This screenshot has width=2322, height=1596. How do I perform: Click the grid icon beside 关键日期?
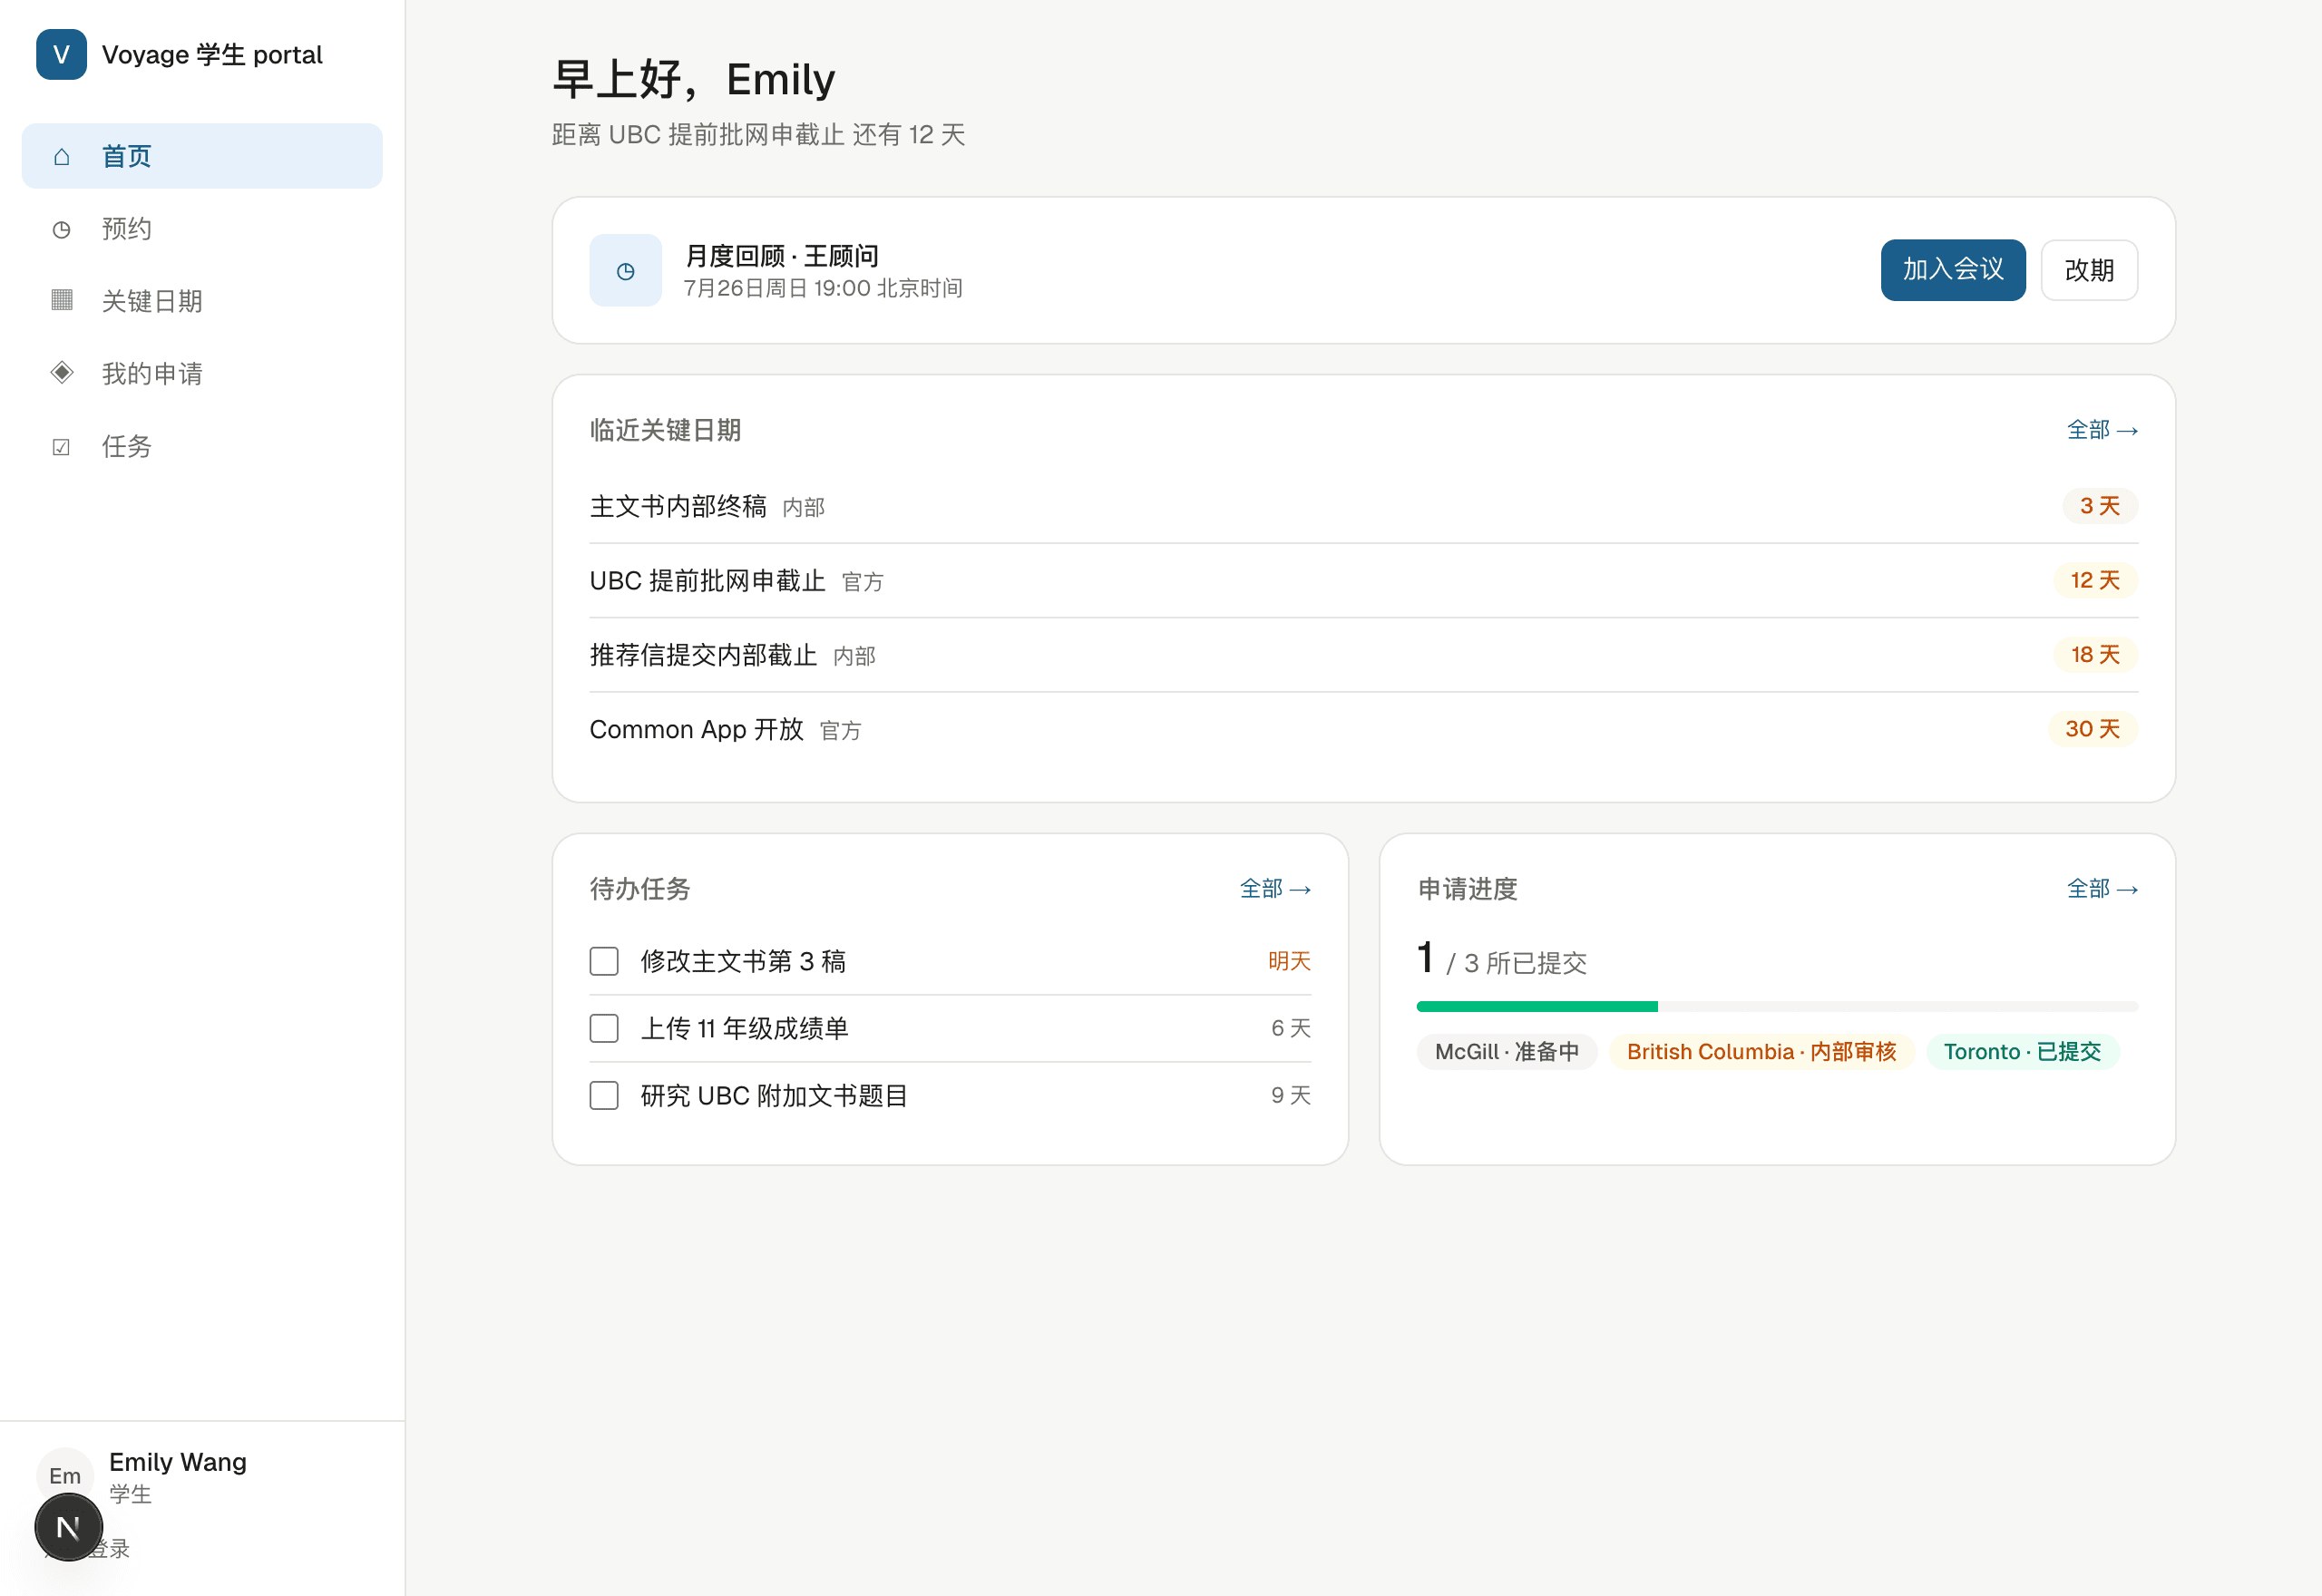62,300
